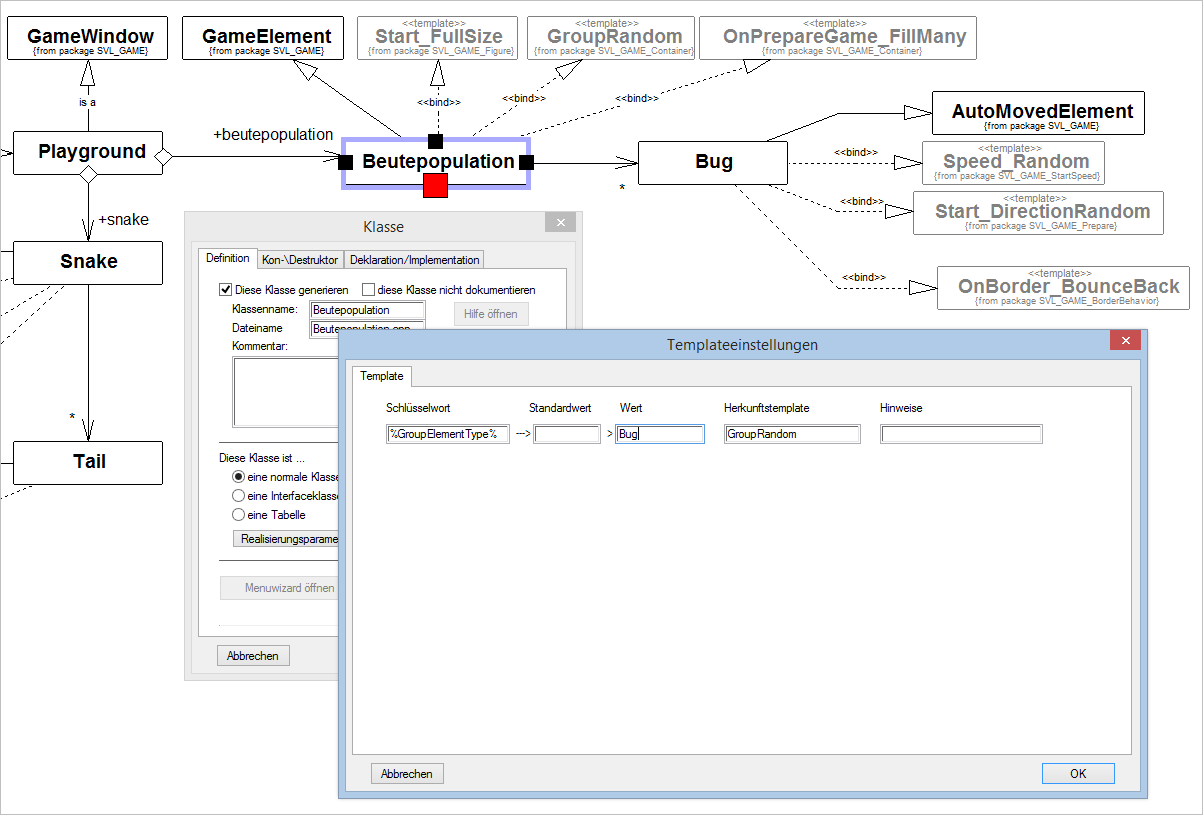Click Abbrechen in Templateeinstellungen dialog

tap(407, 774)
